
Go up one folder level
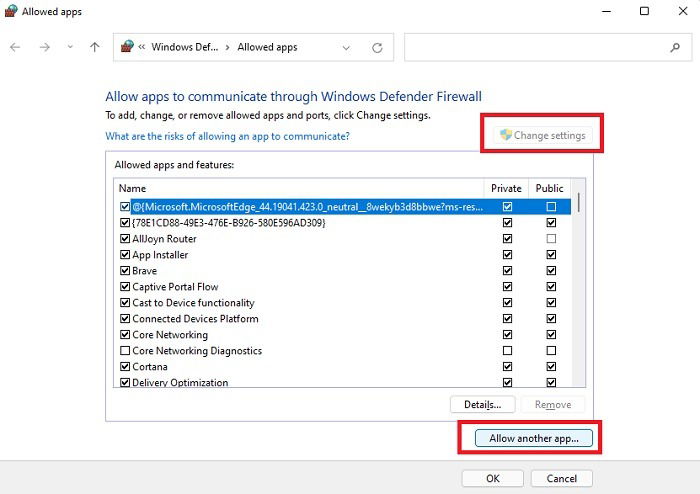pyautogui.click(x=95, y=47)
